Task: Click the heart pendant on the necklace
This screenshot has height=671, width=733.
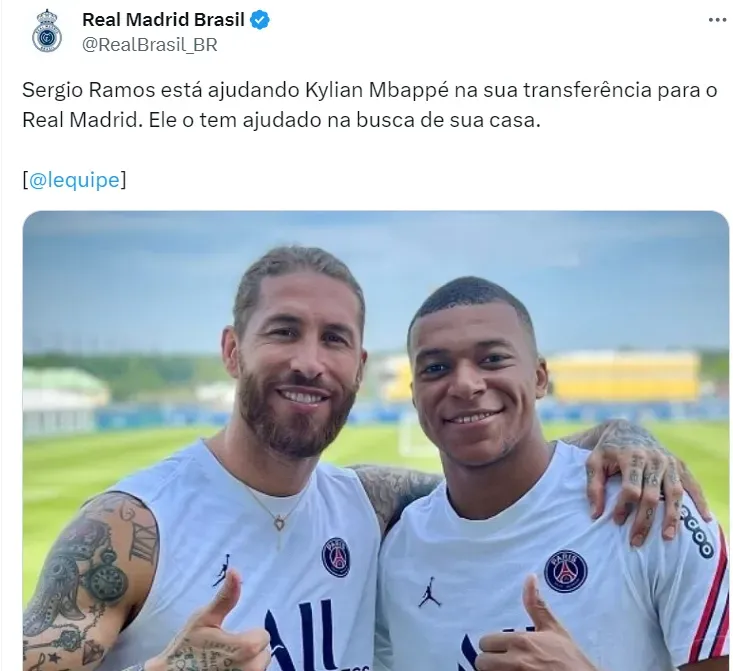Action: coord(279,522)
